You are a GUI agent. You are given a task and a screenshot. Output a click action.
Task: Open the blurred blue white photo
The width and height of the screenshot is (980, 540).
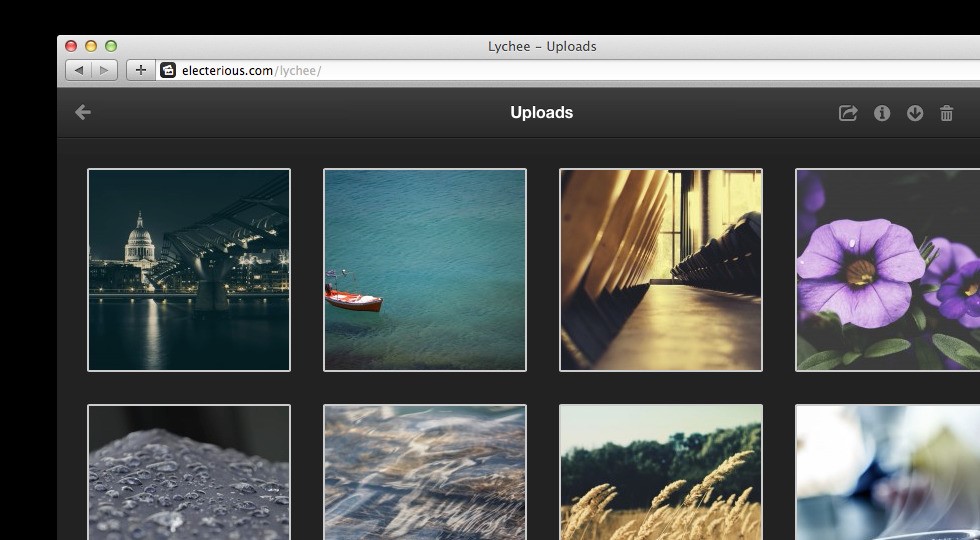point(888,472)
